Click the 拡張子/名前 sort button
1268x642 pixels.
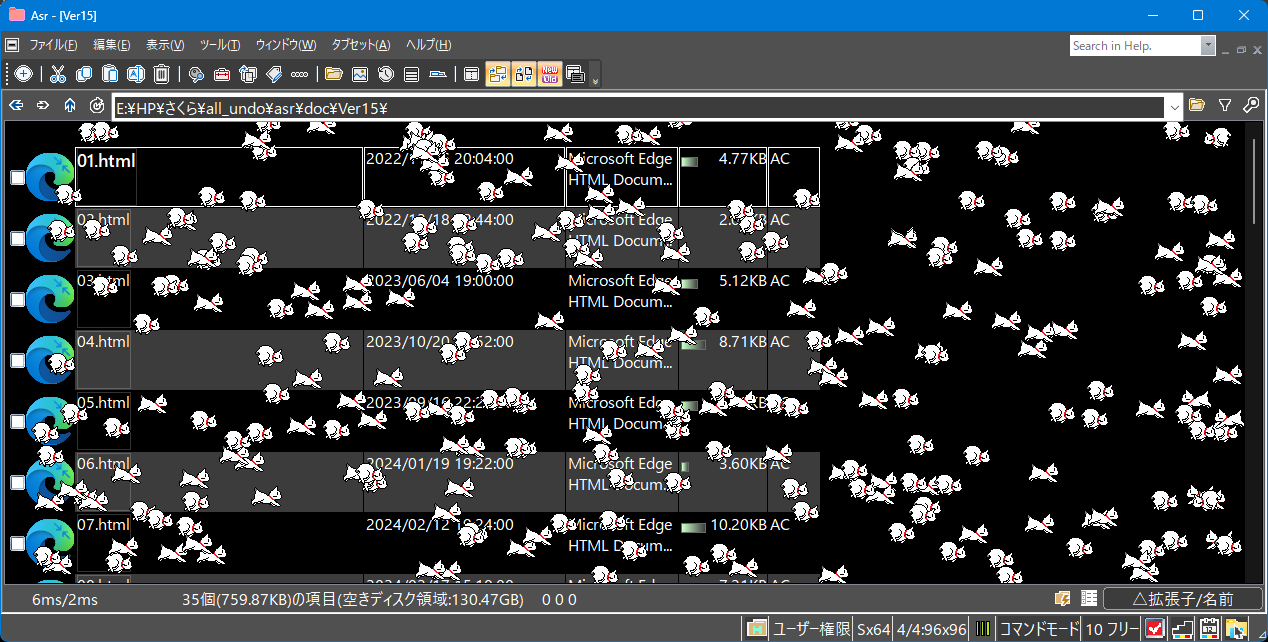point(1182,599)
